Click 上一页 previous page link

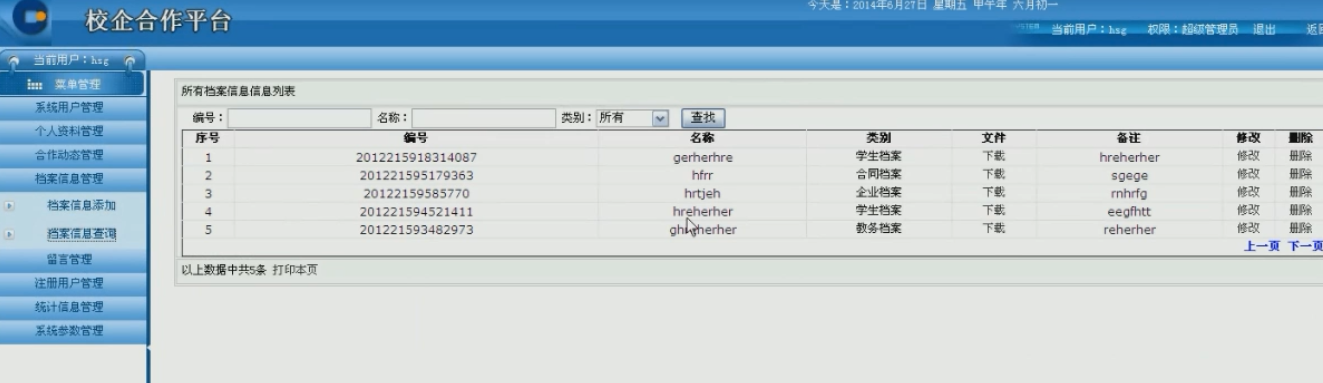pyautogui.click(x=1262, y=246)
